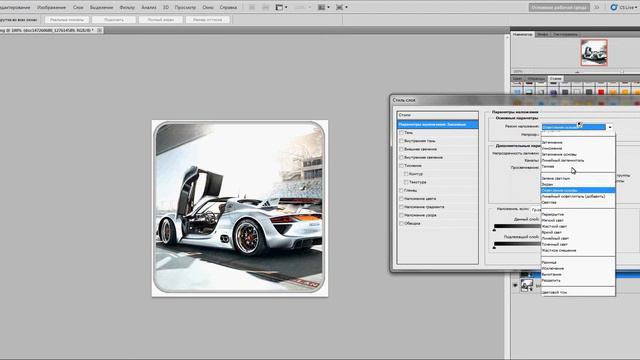Choose Мягкий свет blend mode
The width and height of the screenshot is (640, 360).
coord(578,220)
